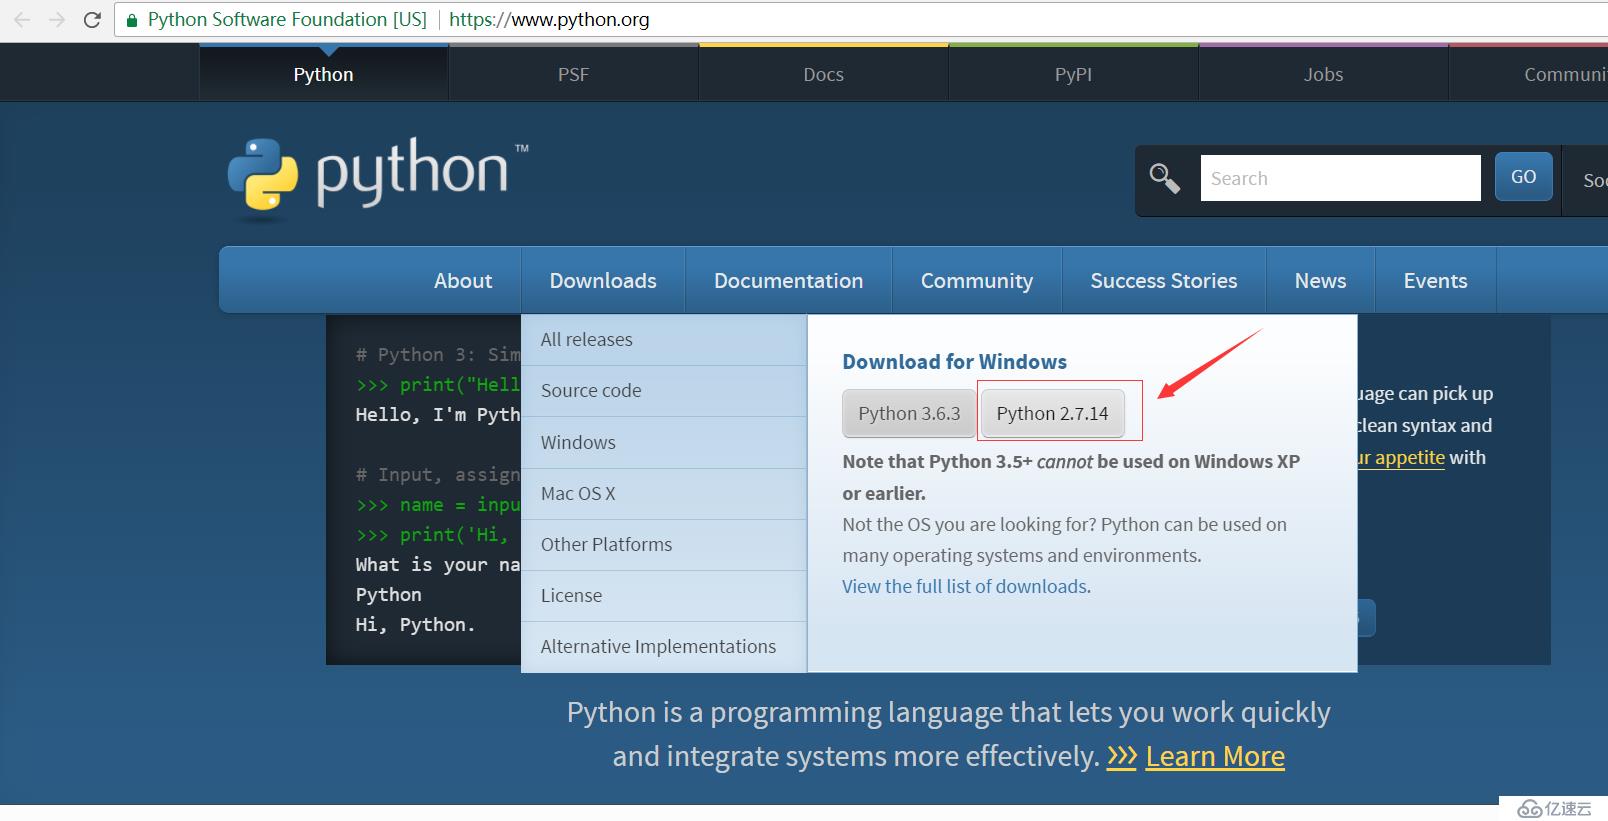Select Source code menu entry
This screenshot has height=821, width=1608.
664,391
